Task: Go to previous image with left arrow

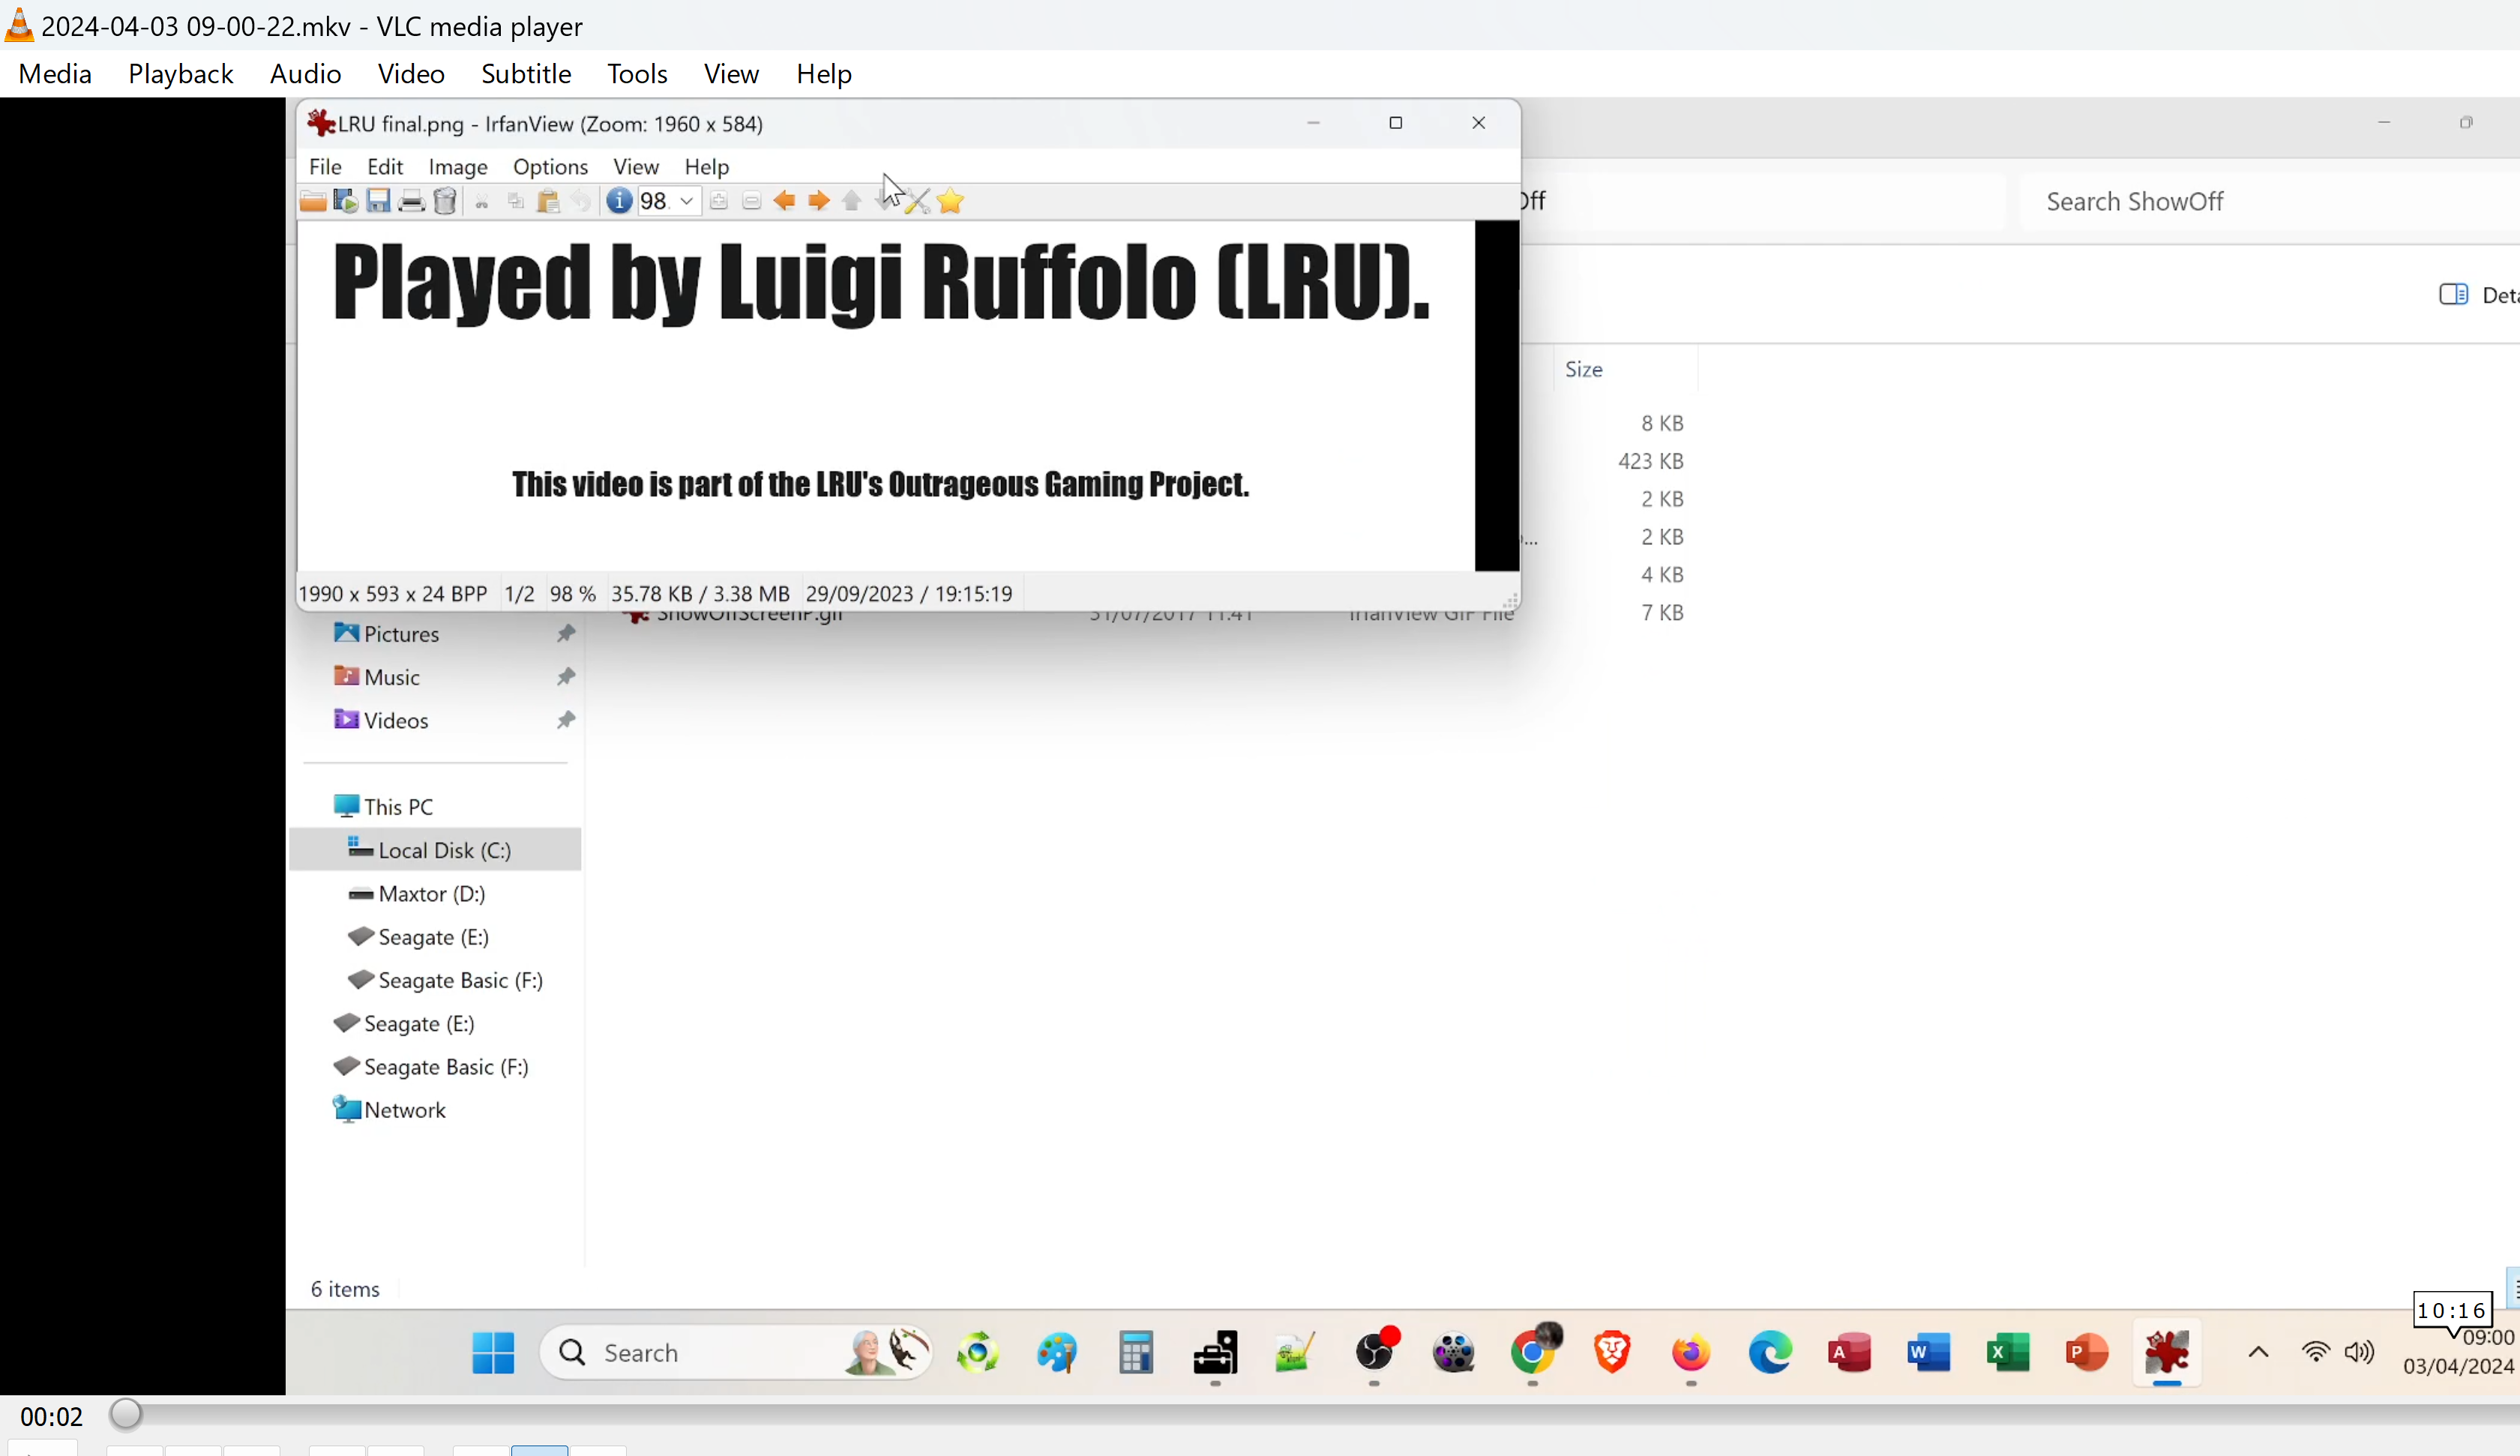Action: tap(785, 201)
